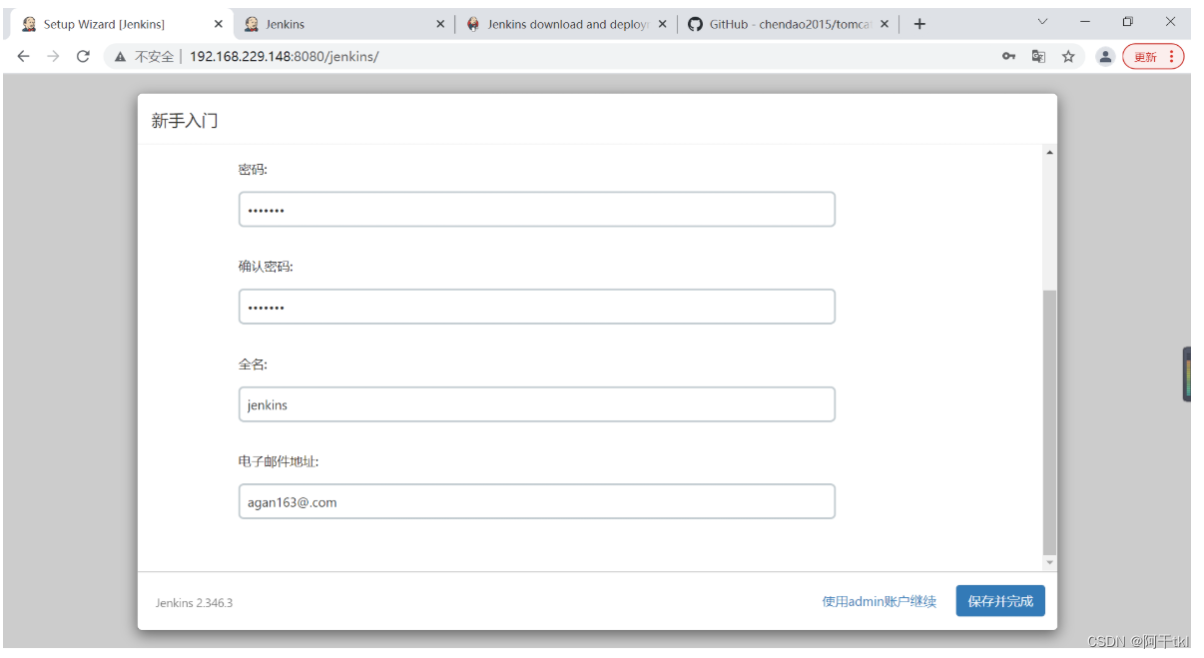The height and width of the screenshot is (658, 1204).
Task: Reload the Jenkins page
Action: coord(84,57)
